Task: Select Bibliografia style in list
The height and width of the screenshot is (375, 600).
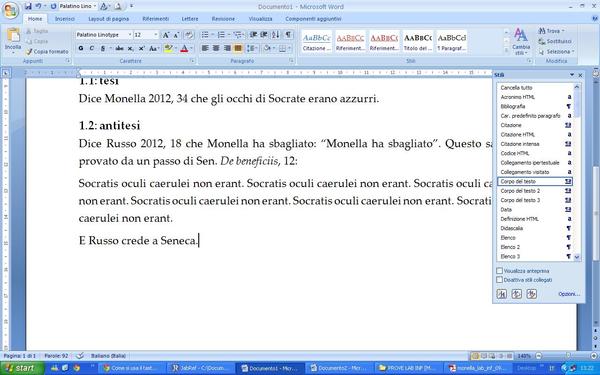Action: (x=535, y=106)
